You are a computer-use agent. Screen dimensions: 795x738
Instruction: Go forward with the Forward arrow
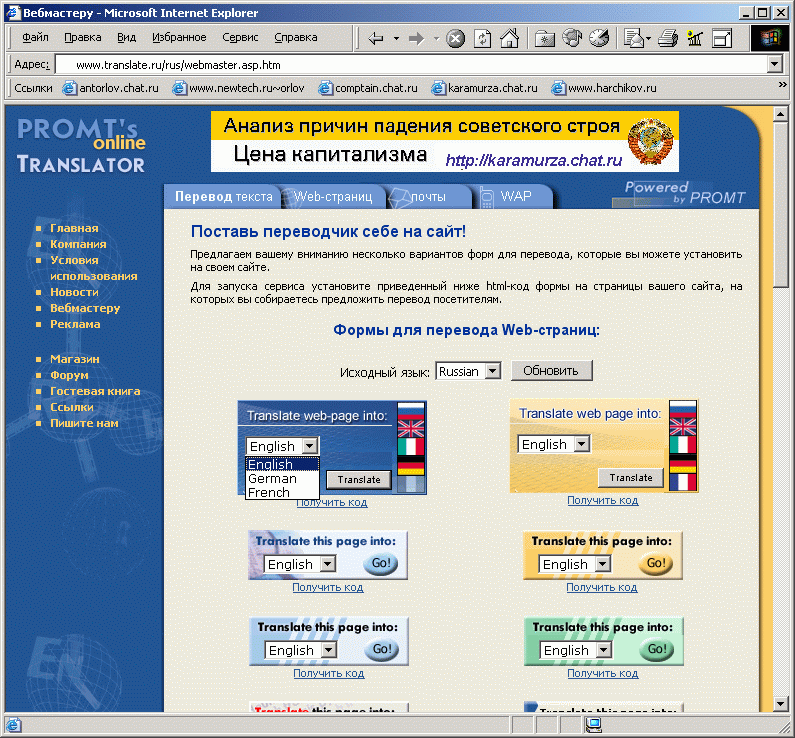click(416, 39)
